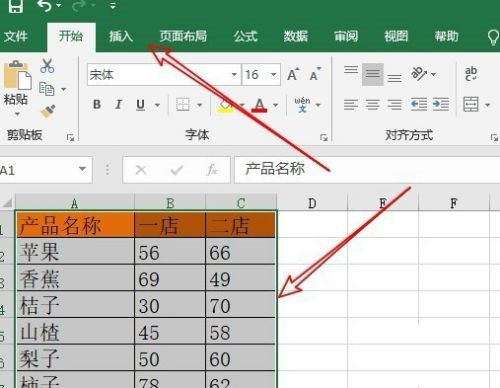
Task: Click the 粘贴 (Paste) clipboard icon
Action: 17,75
